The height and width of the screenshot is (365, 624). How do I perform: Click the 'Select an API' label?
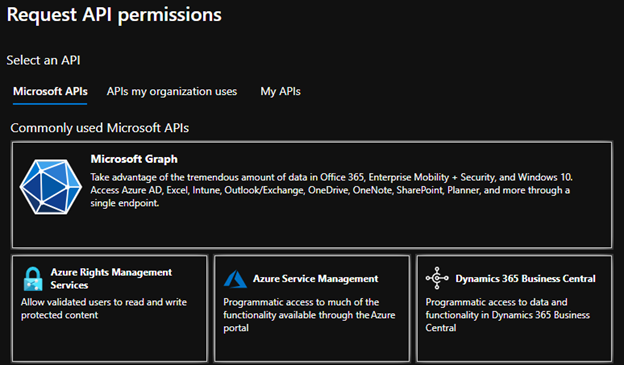pyautogui.click(x=43, y=60)
